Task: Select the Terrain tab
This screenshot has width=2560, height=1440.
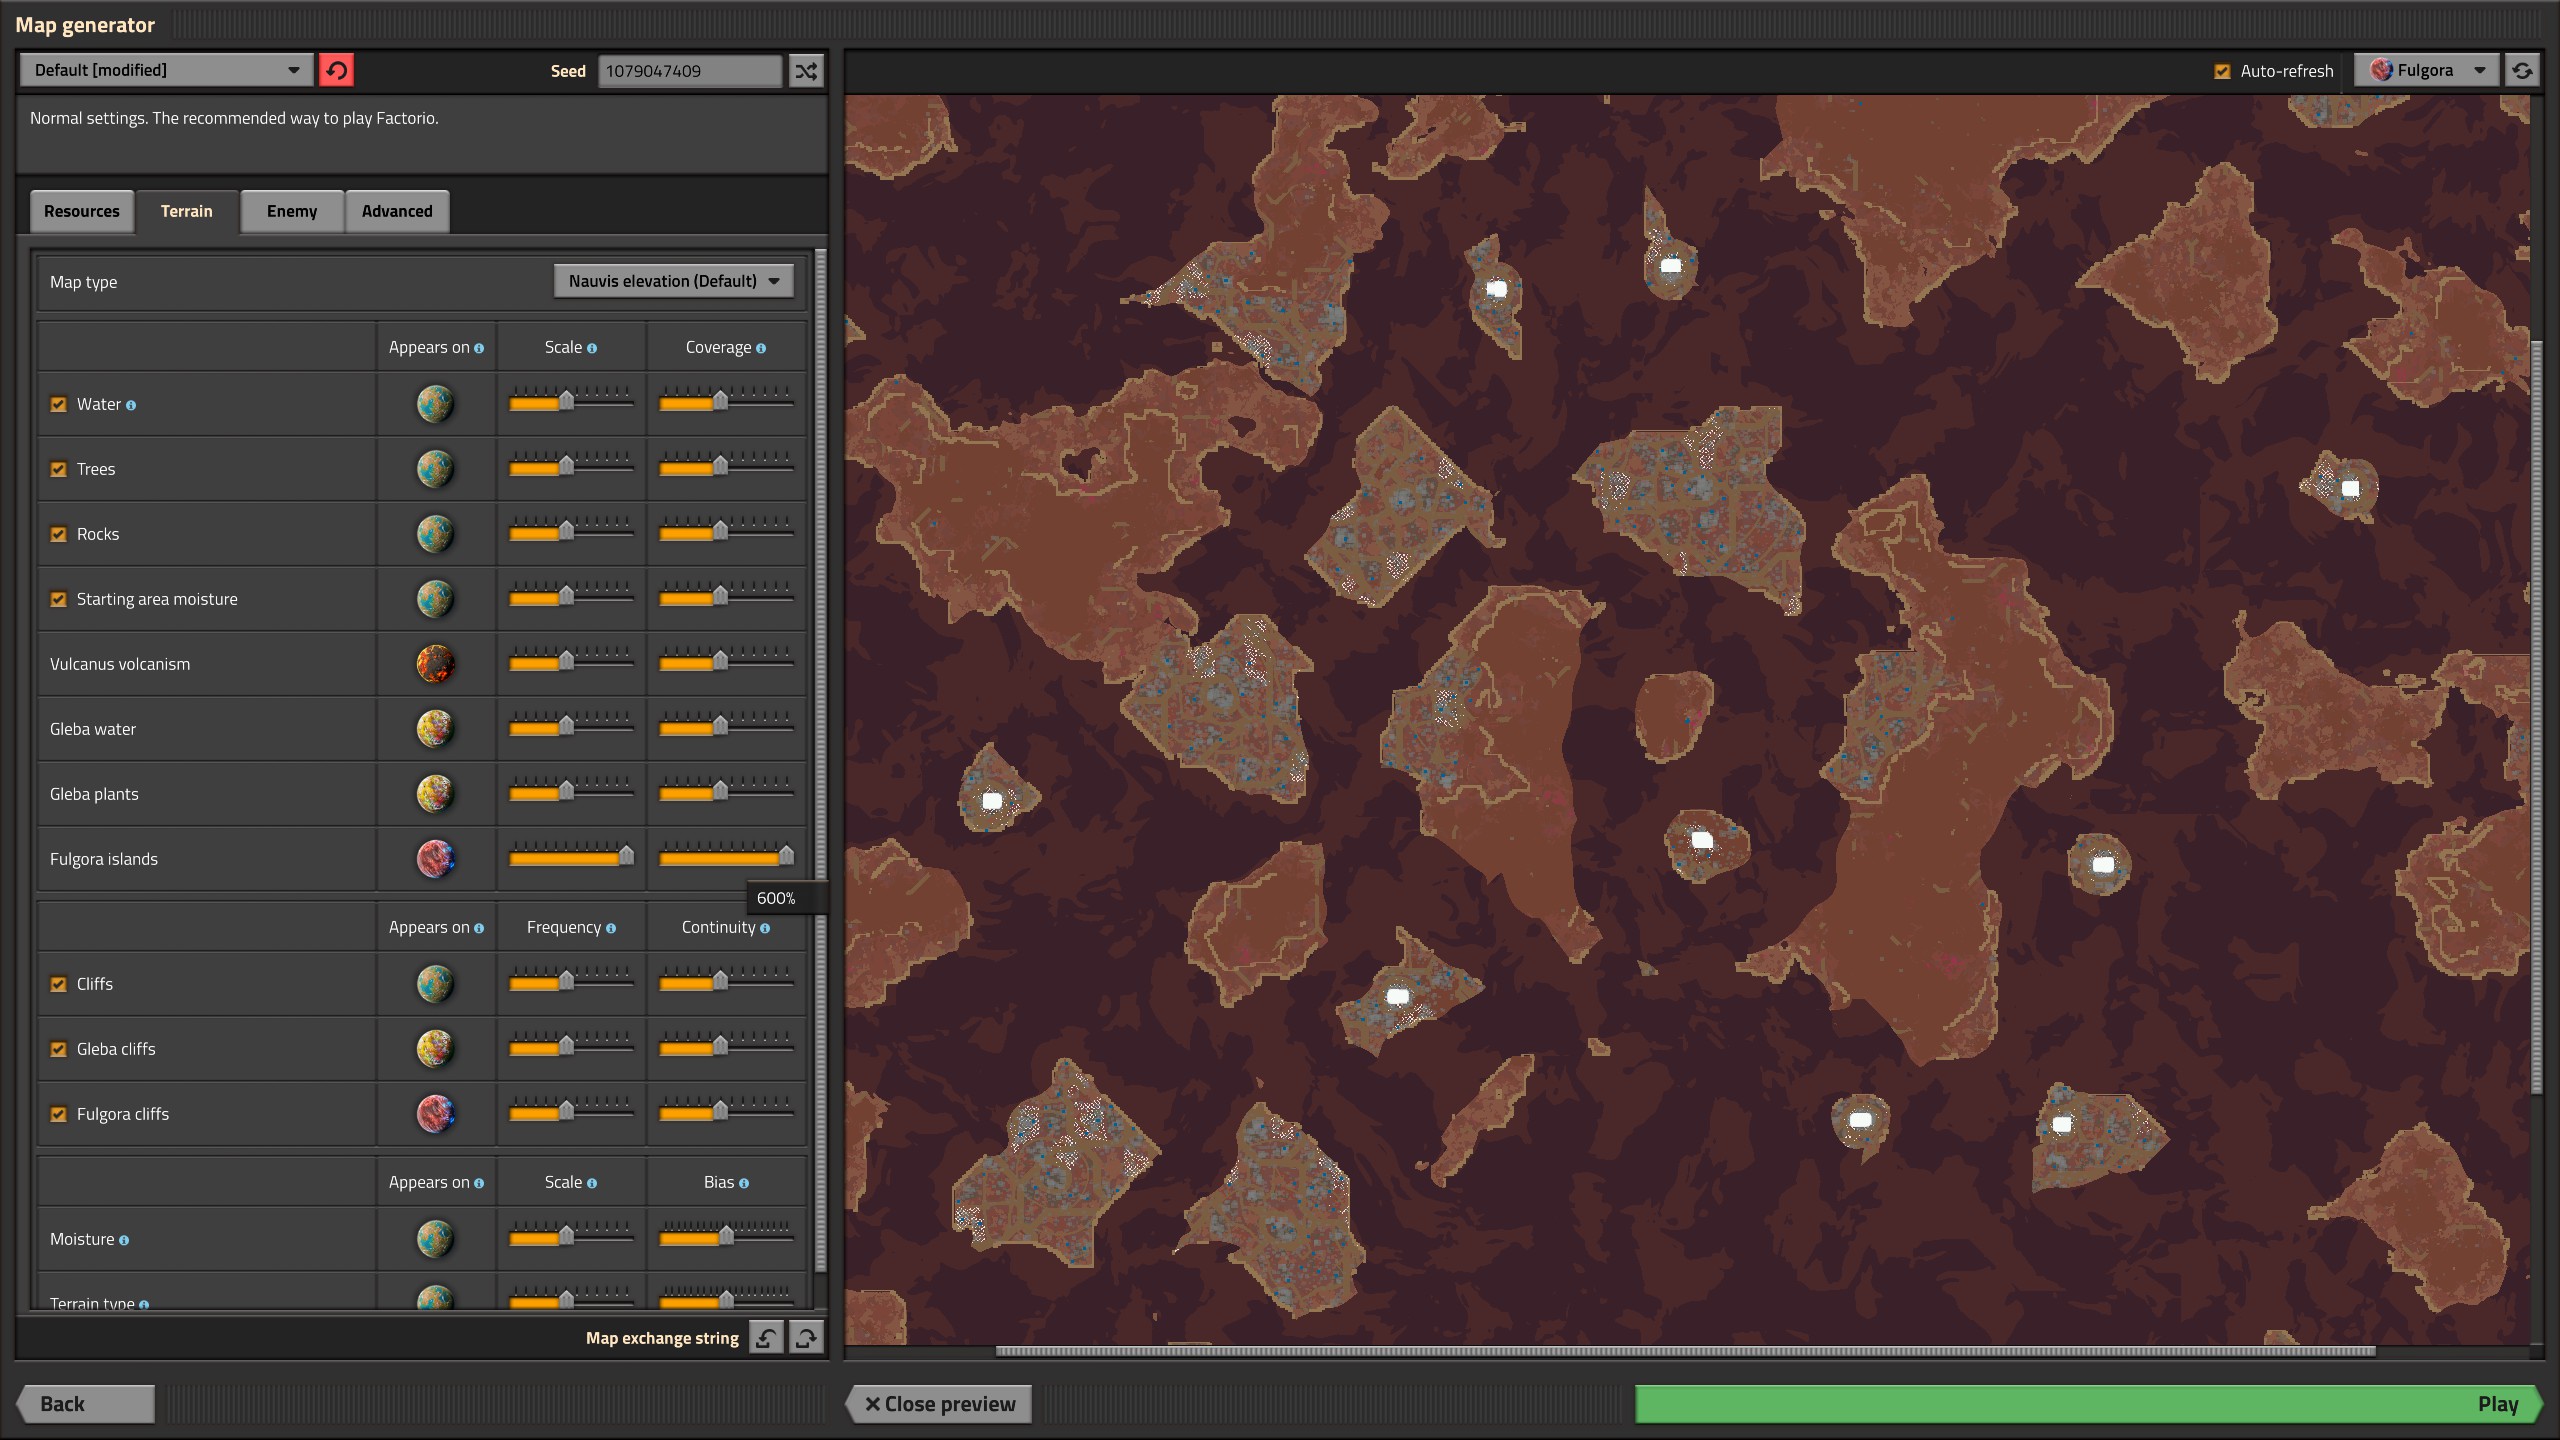Action: 187,211
